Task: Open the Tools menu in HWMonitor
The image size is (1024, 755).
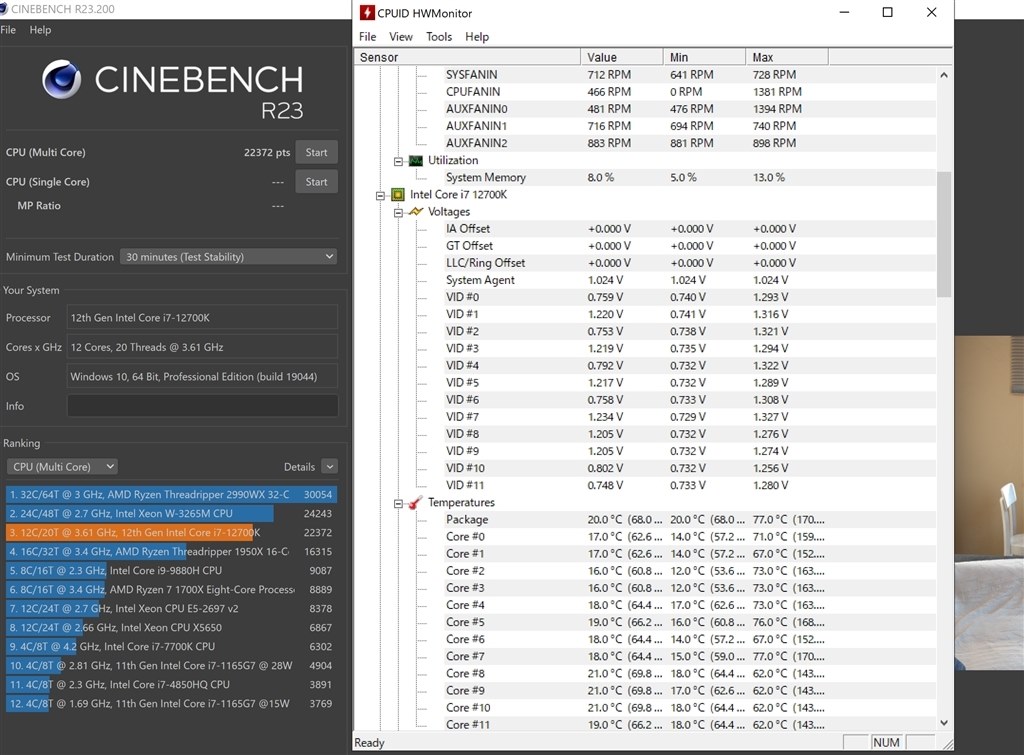Action: (x=439, y=37)
